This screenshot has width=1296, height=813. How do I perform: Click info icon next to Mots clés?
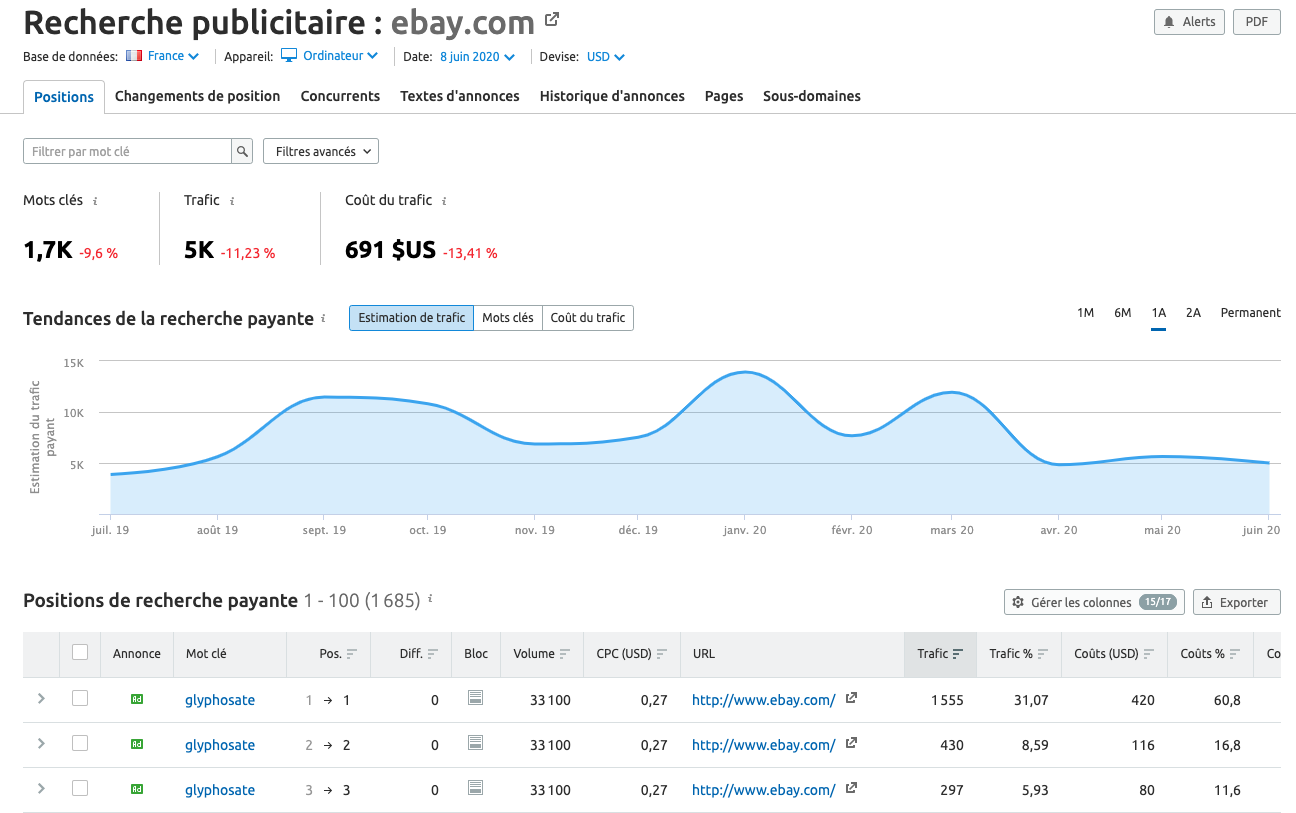(95, 201)
